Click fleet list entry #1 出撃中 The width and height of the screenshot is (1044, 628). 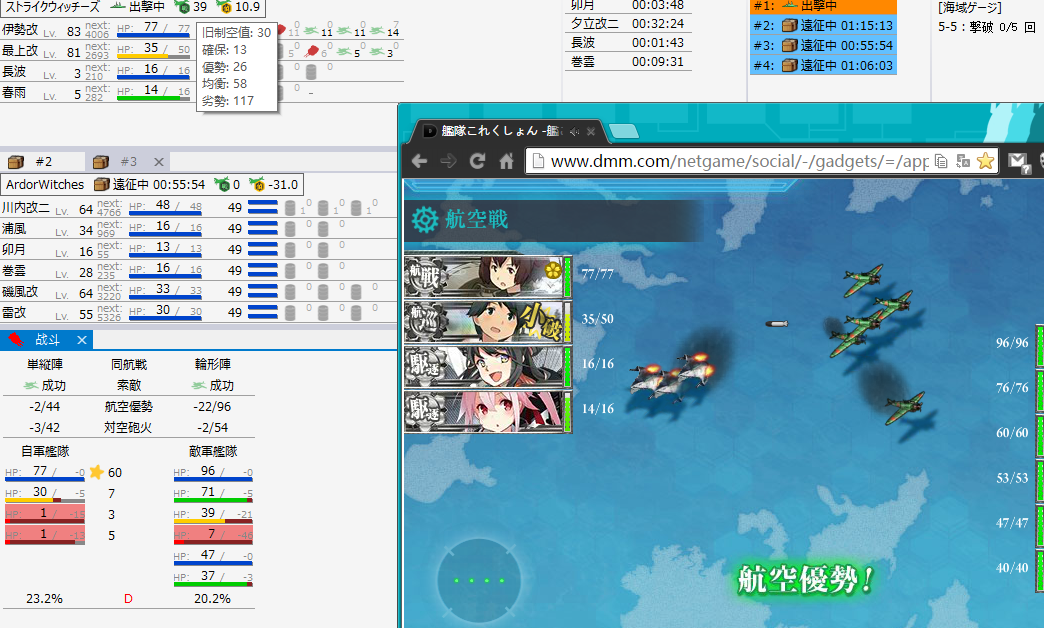coord(823,6)
